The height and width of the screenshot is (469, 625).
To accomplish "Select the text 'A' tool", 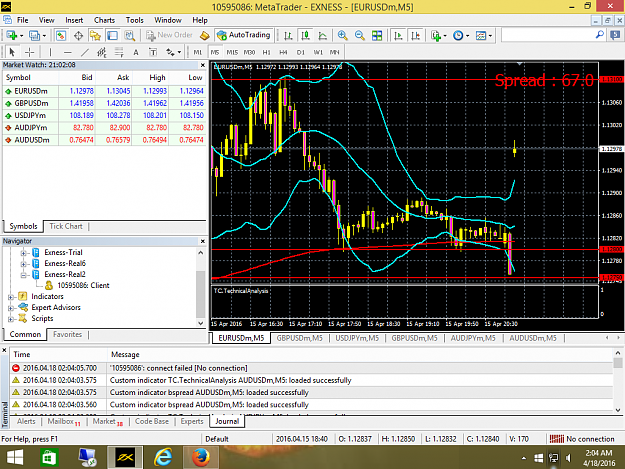I will coord(136,52).
